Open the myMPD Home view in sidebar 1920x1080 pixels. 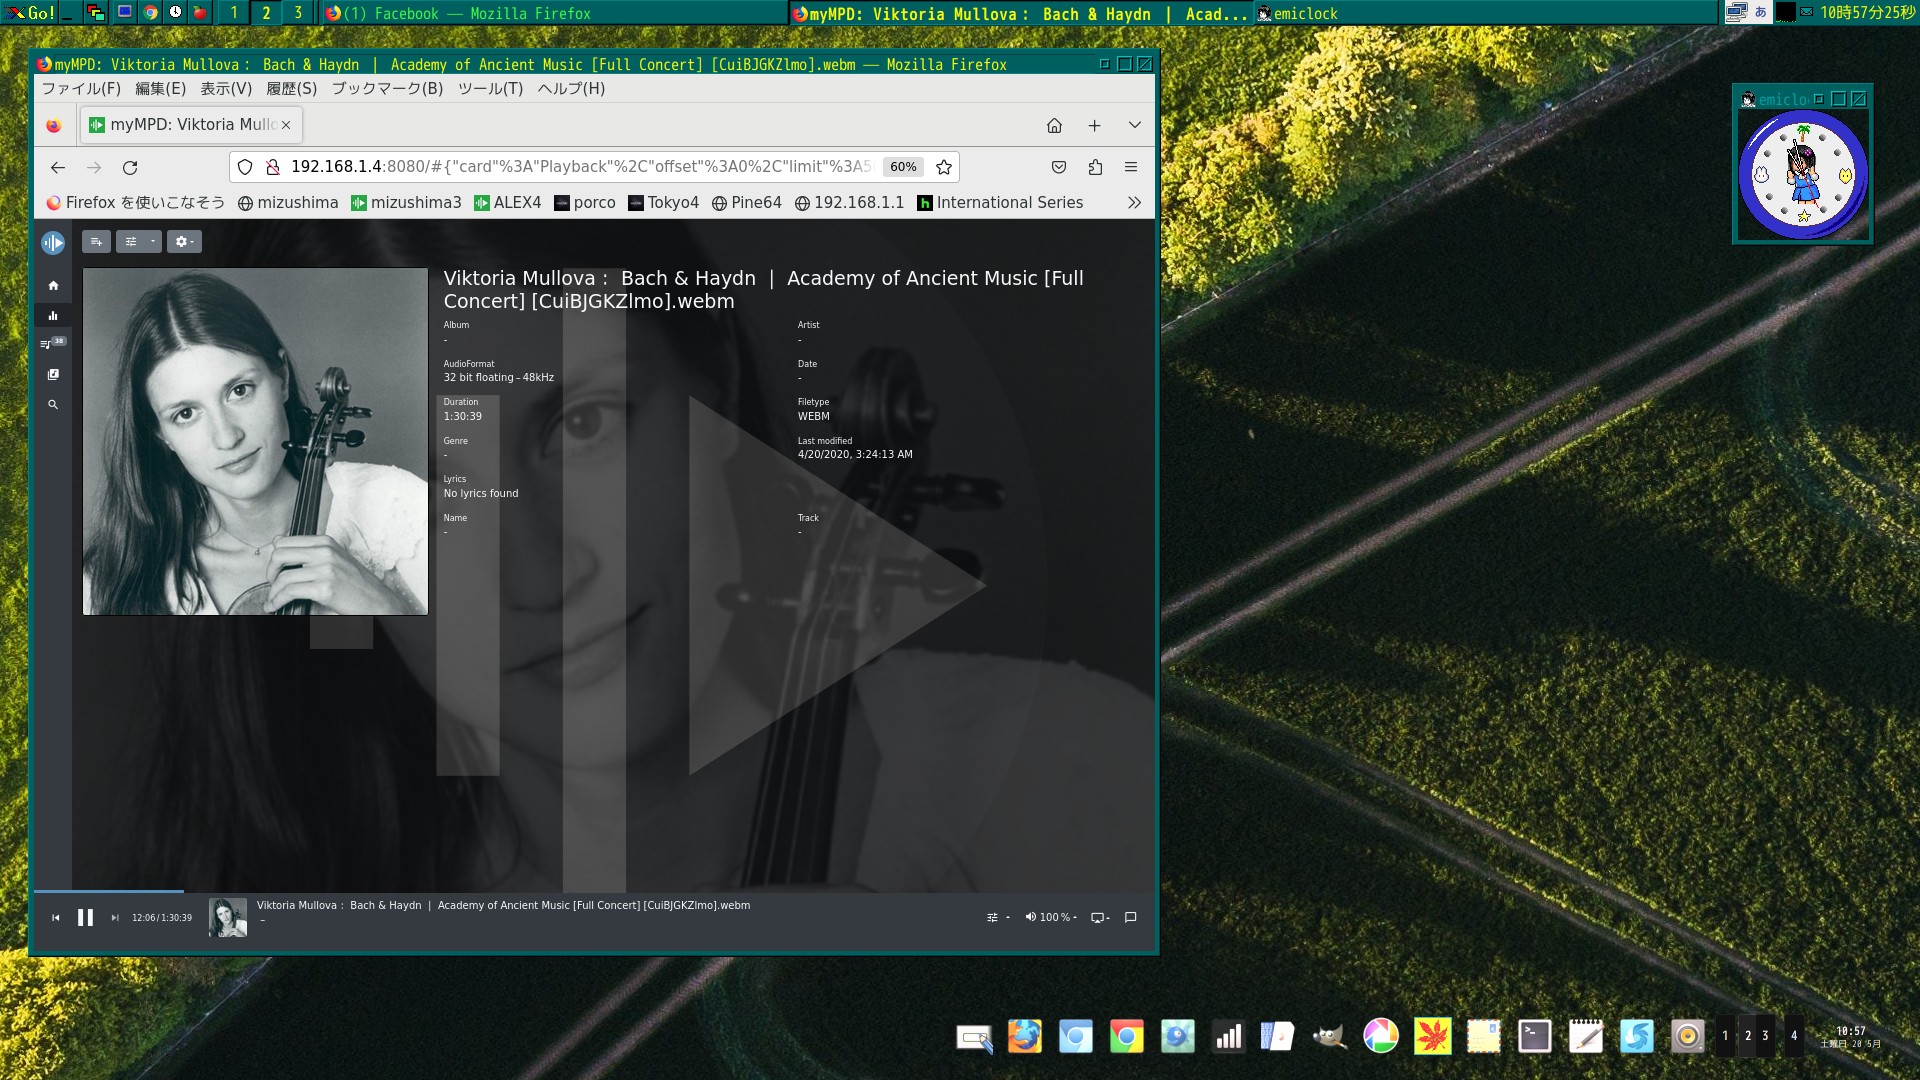tap(53, 286)
